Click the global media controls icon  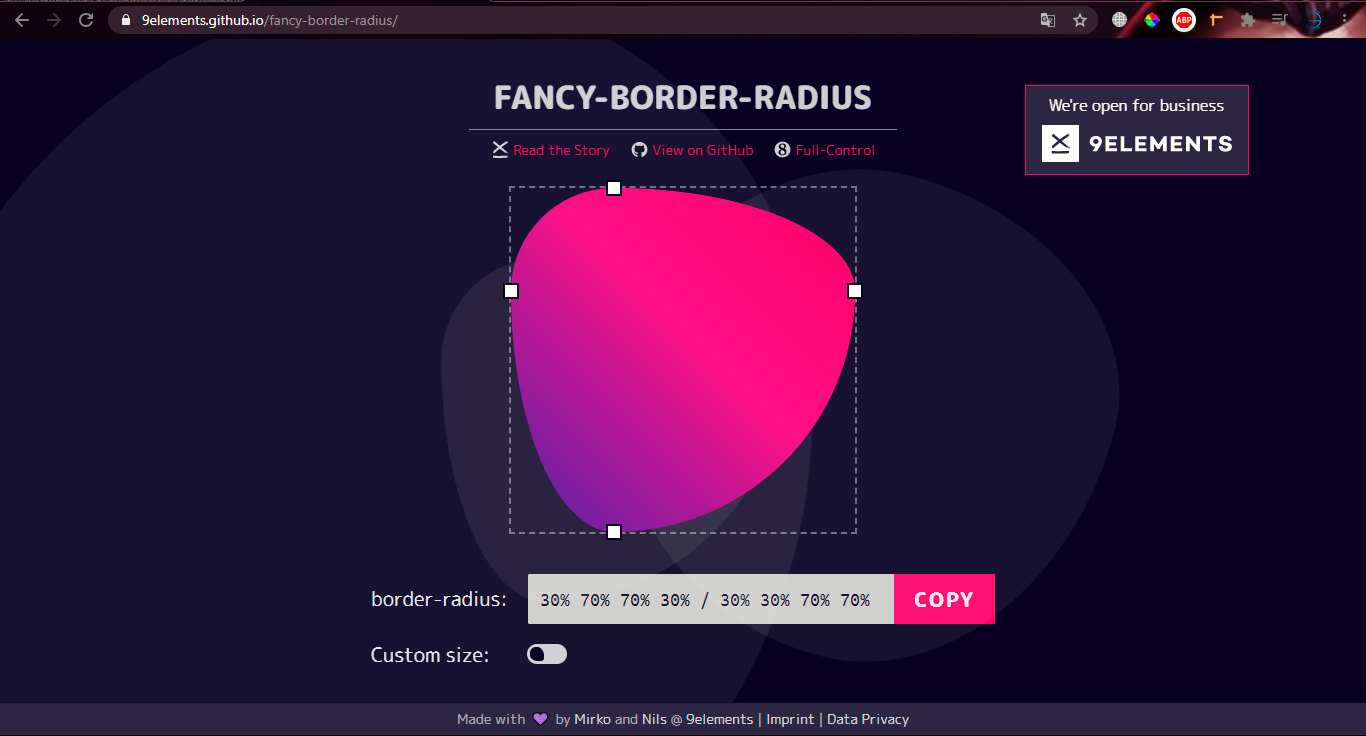coord(1279,19)
